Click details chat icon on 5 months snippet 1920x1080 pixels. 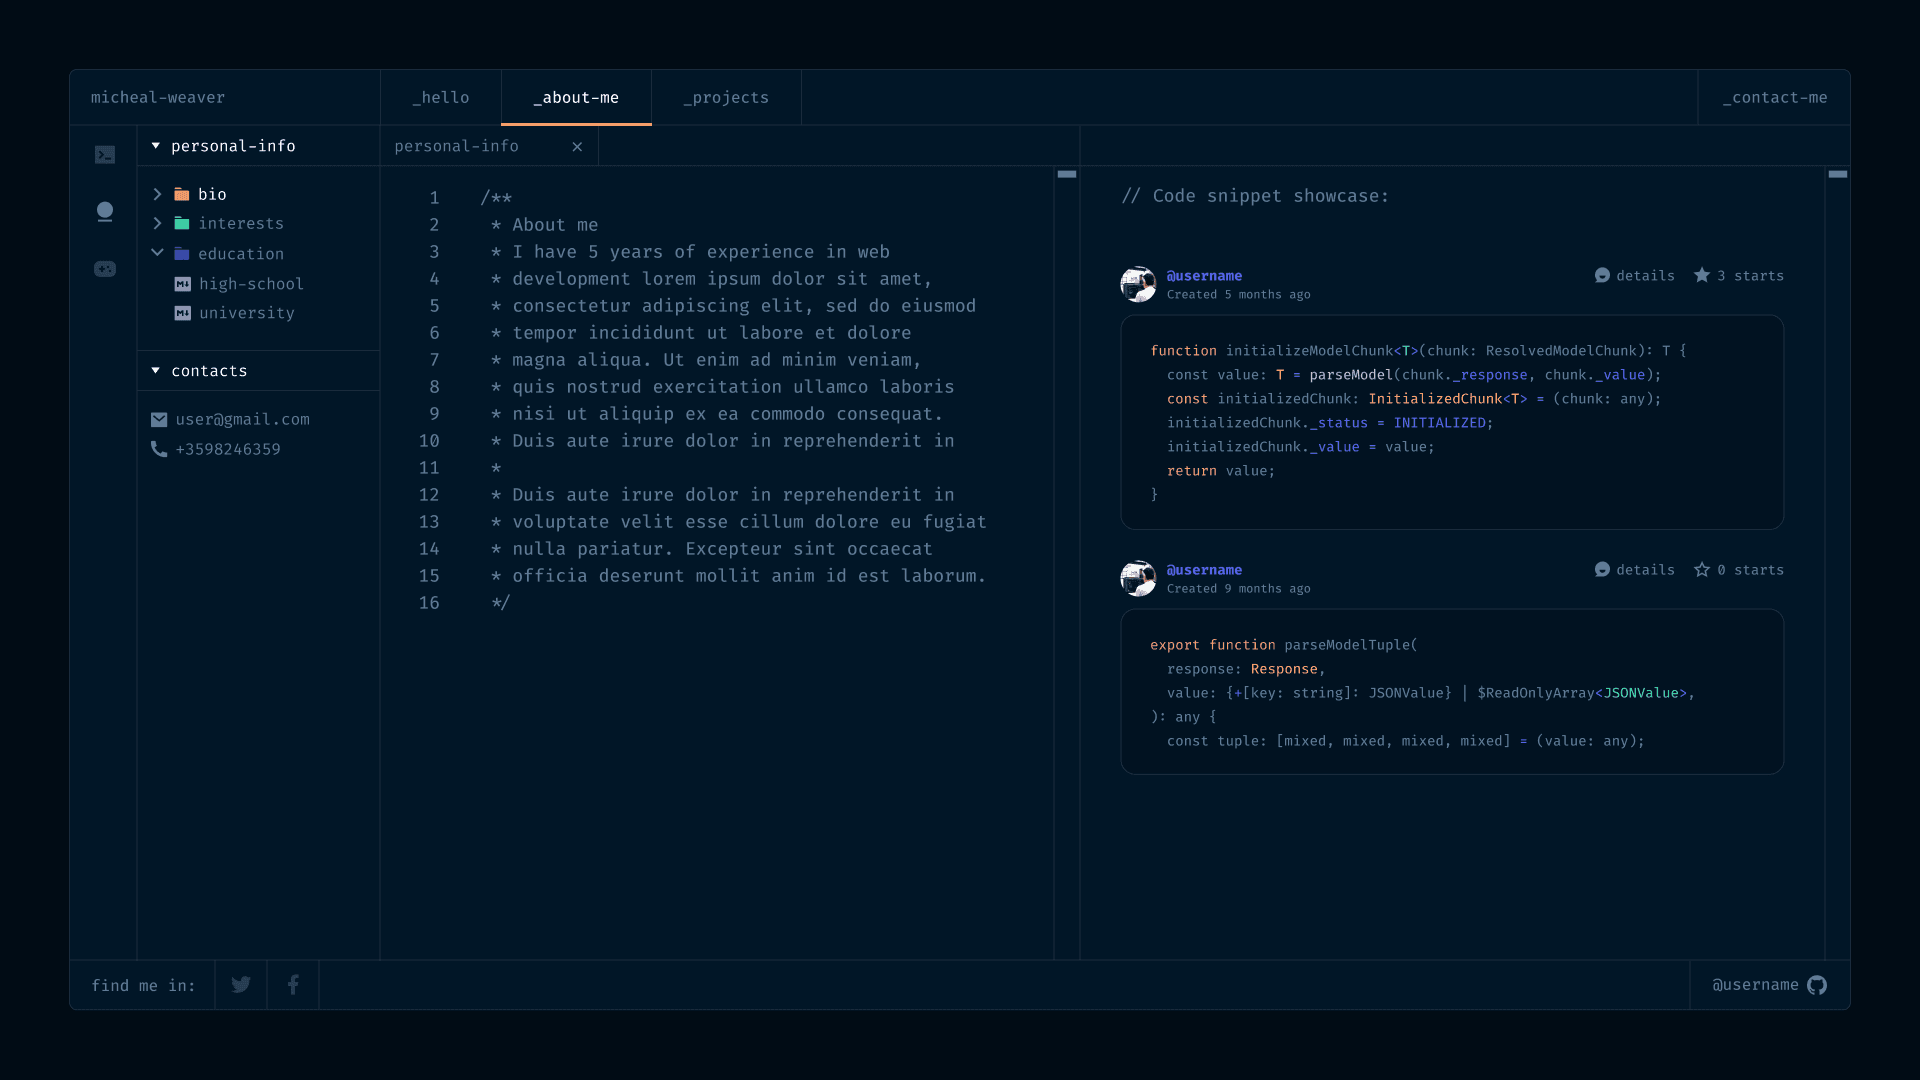(1602, 276)
